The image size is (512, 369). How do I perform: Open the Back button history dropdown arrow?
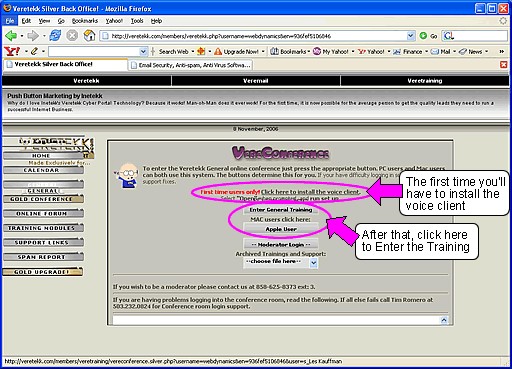[x=22, y=35]
